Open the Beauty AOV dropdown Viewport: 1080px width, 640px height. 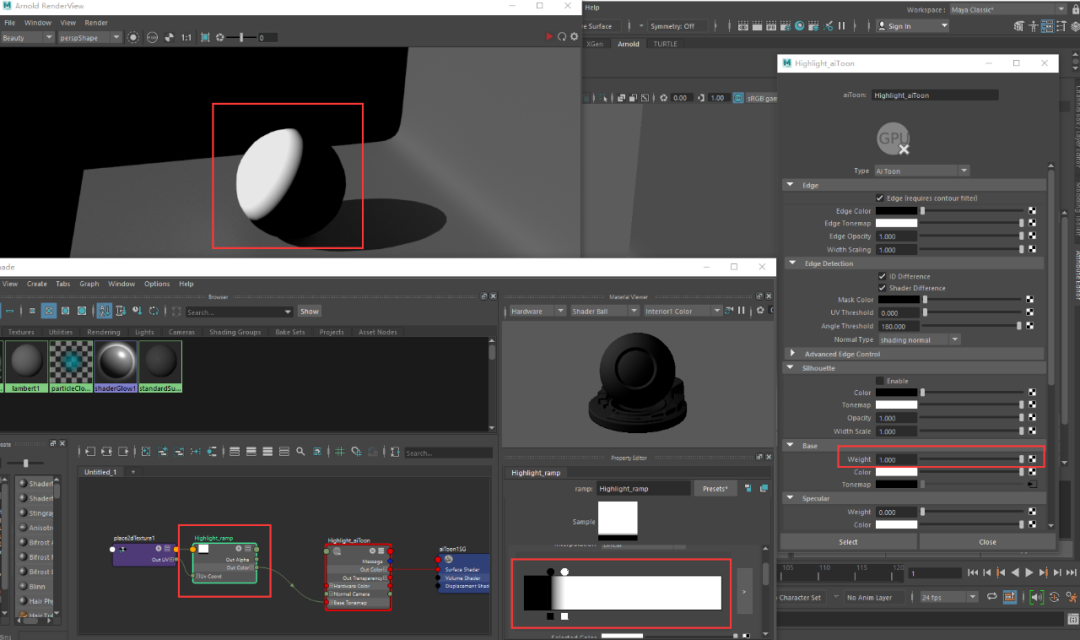coord(27,37)
